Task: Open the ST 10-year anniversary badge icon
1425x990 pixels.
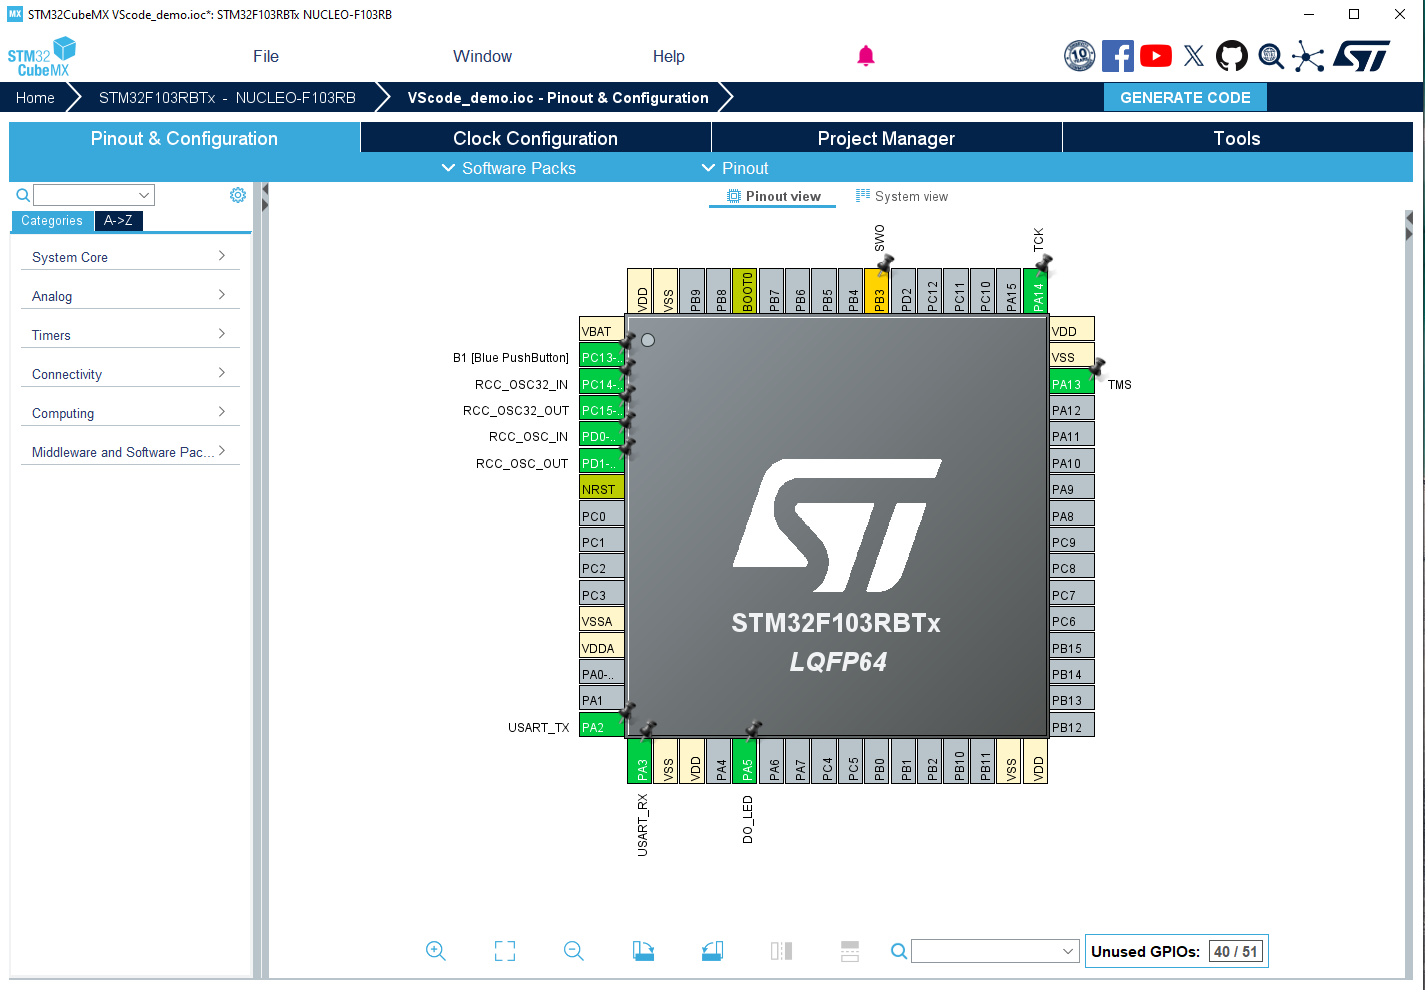Action: click(x=1080, y=56)
